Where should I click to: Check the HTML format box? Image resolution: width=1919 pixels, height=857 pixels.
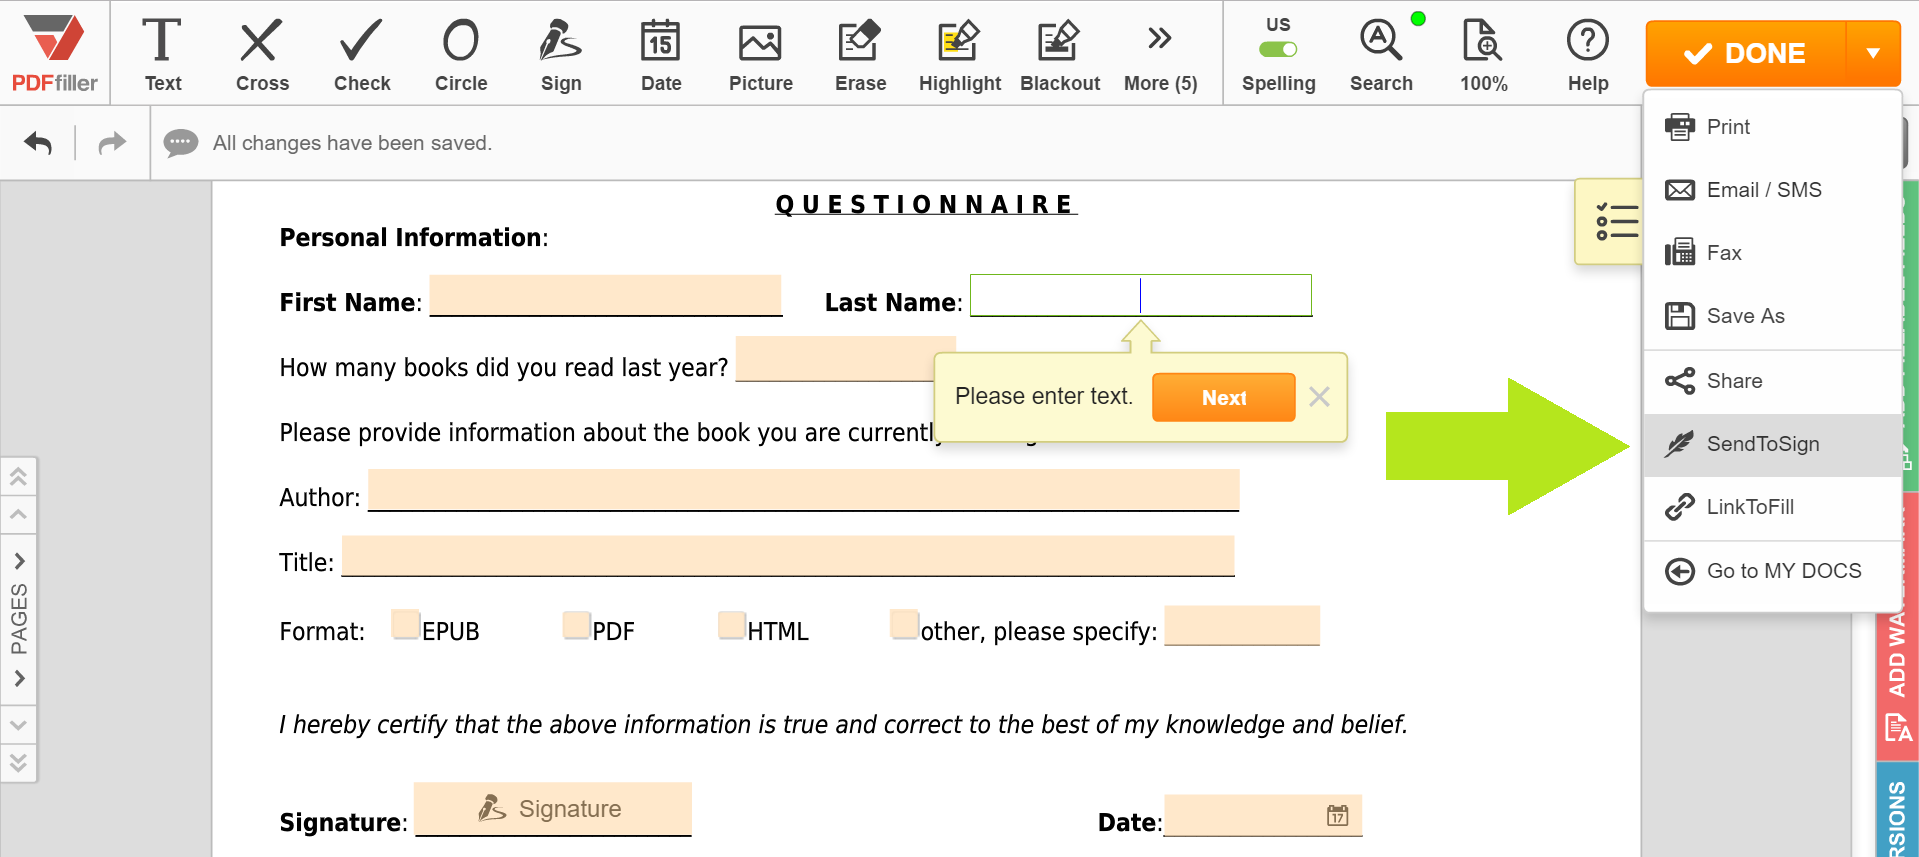[x=732, y=625]
